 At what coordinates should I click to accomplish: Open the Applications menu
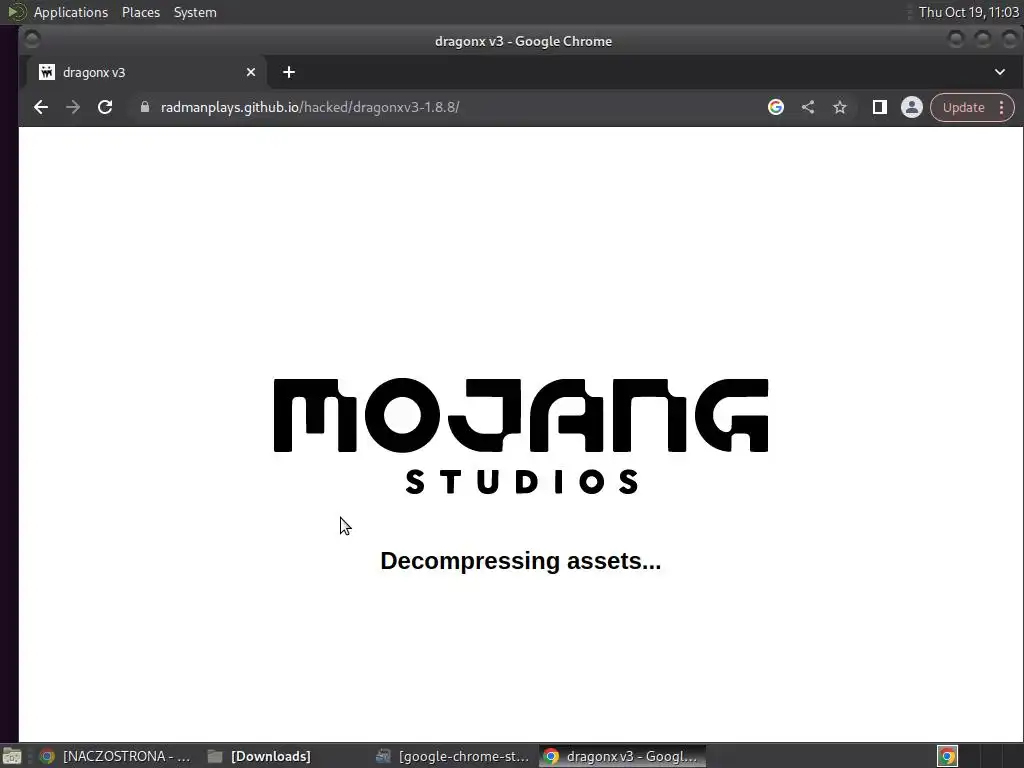pyautogui.click(x=71, y=12)
